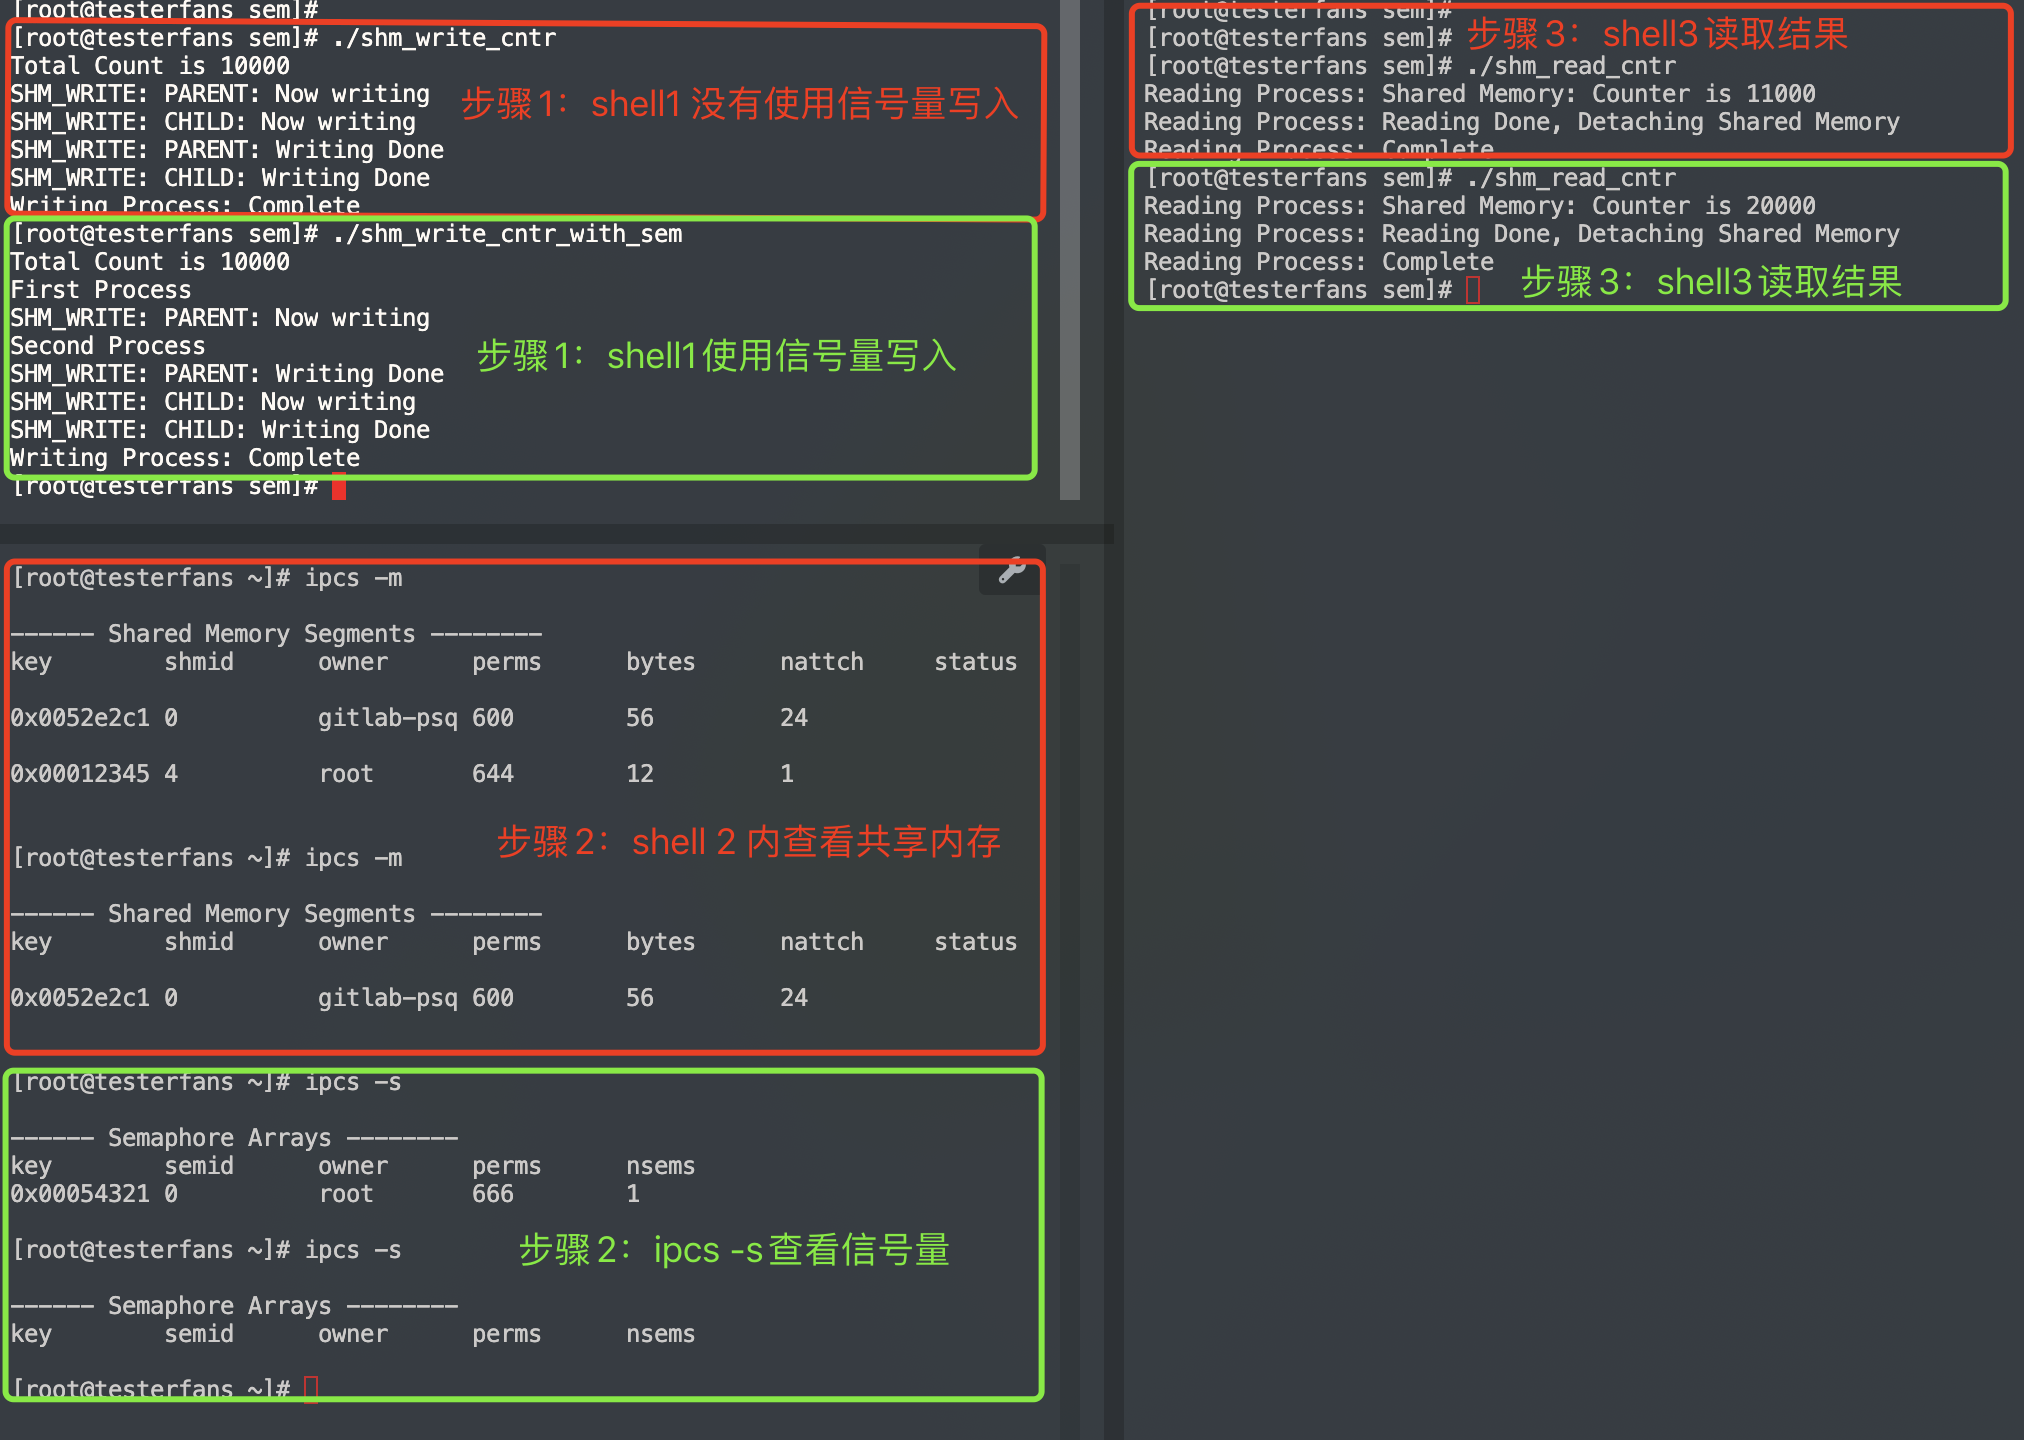The image size is (2024, 1440).
Task: Click the cursor at the top-left terminal prompt
Action: [339, 487]
